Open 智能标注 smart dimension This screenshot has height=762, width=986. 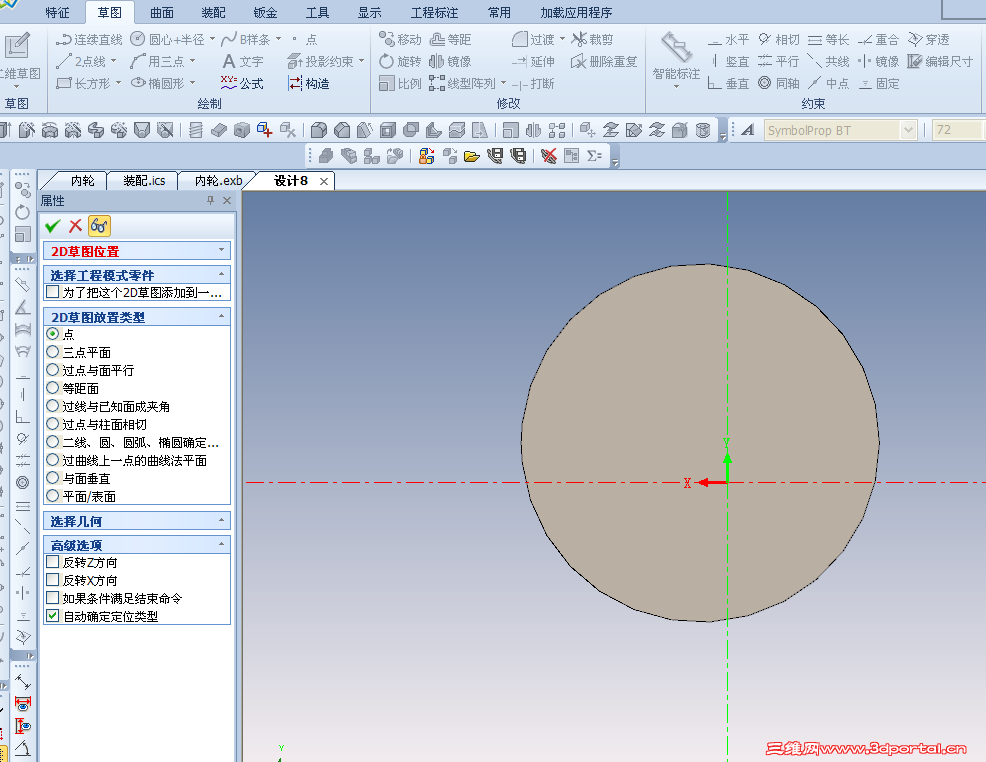click(x=676, y=58)
